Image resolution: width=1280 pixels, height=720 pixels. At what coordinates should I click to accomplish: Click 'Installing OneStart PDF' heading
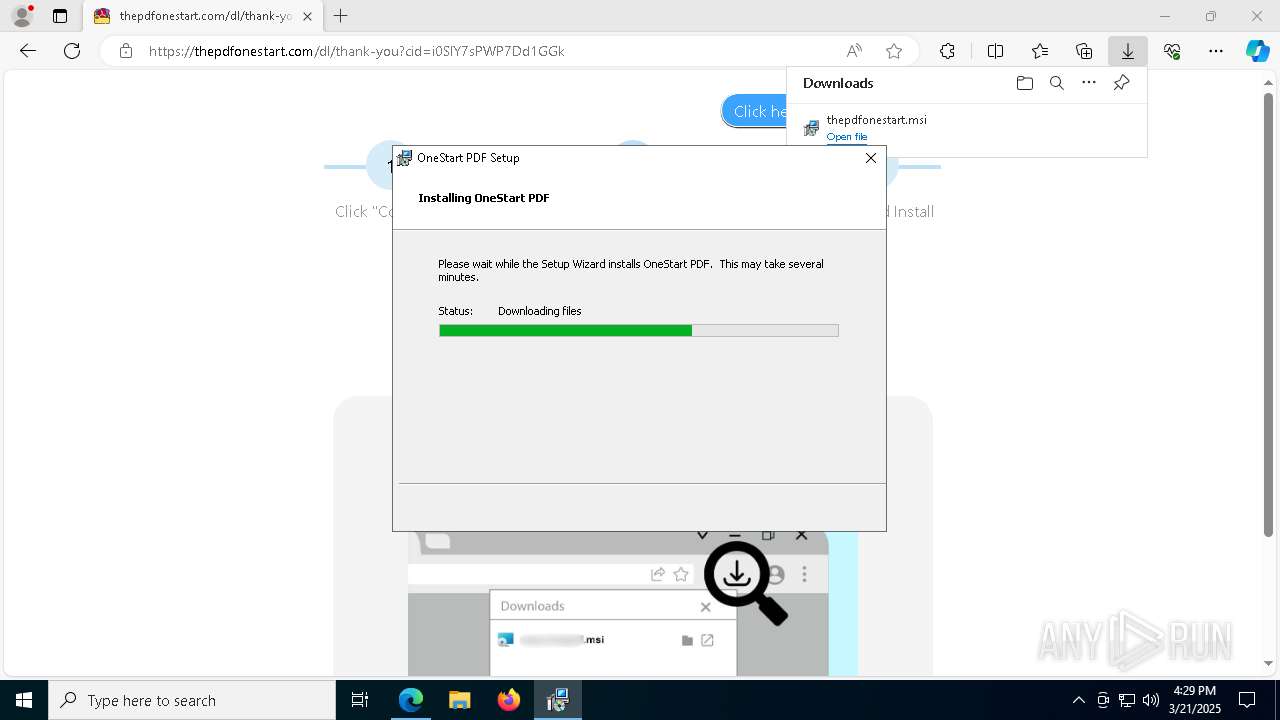point(484,198)
